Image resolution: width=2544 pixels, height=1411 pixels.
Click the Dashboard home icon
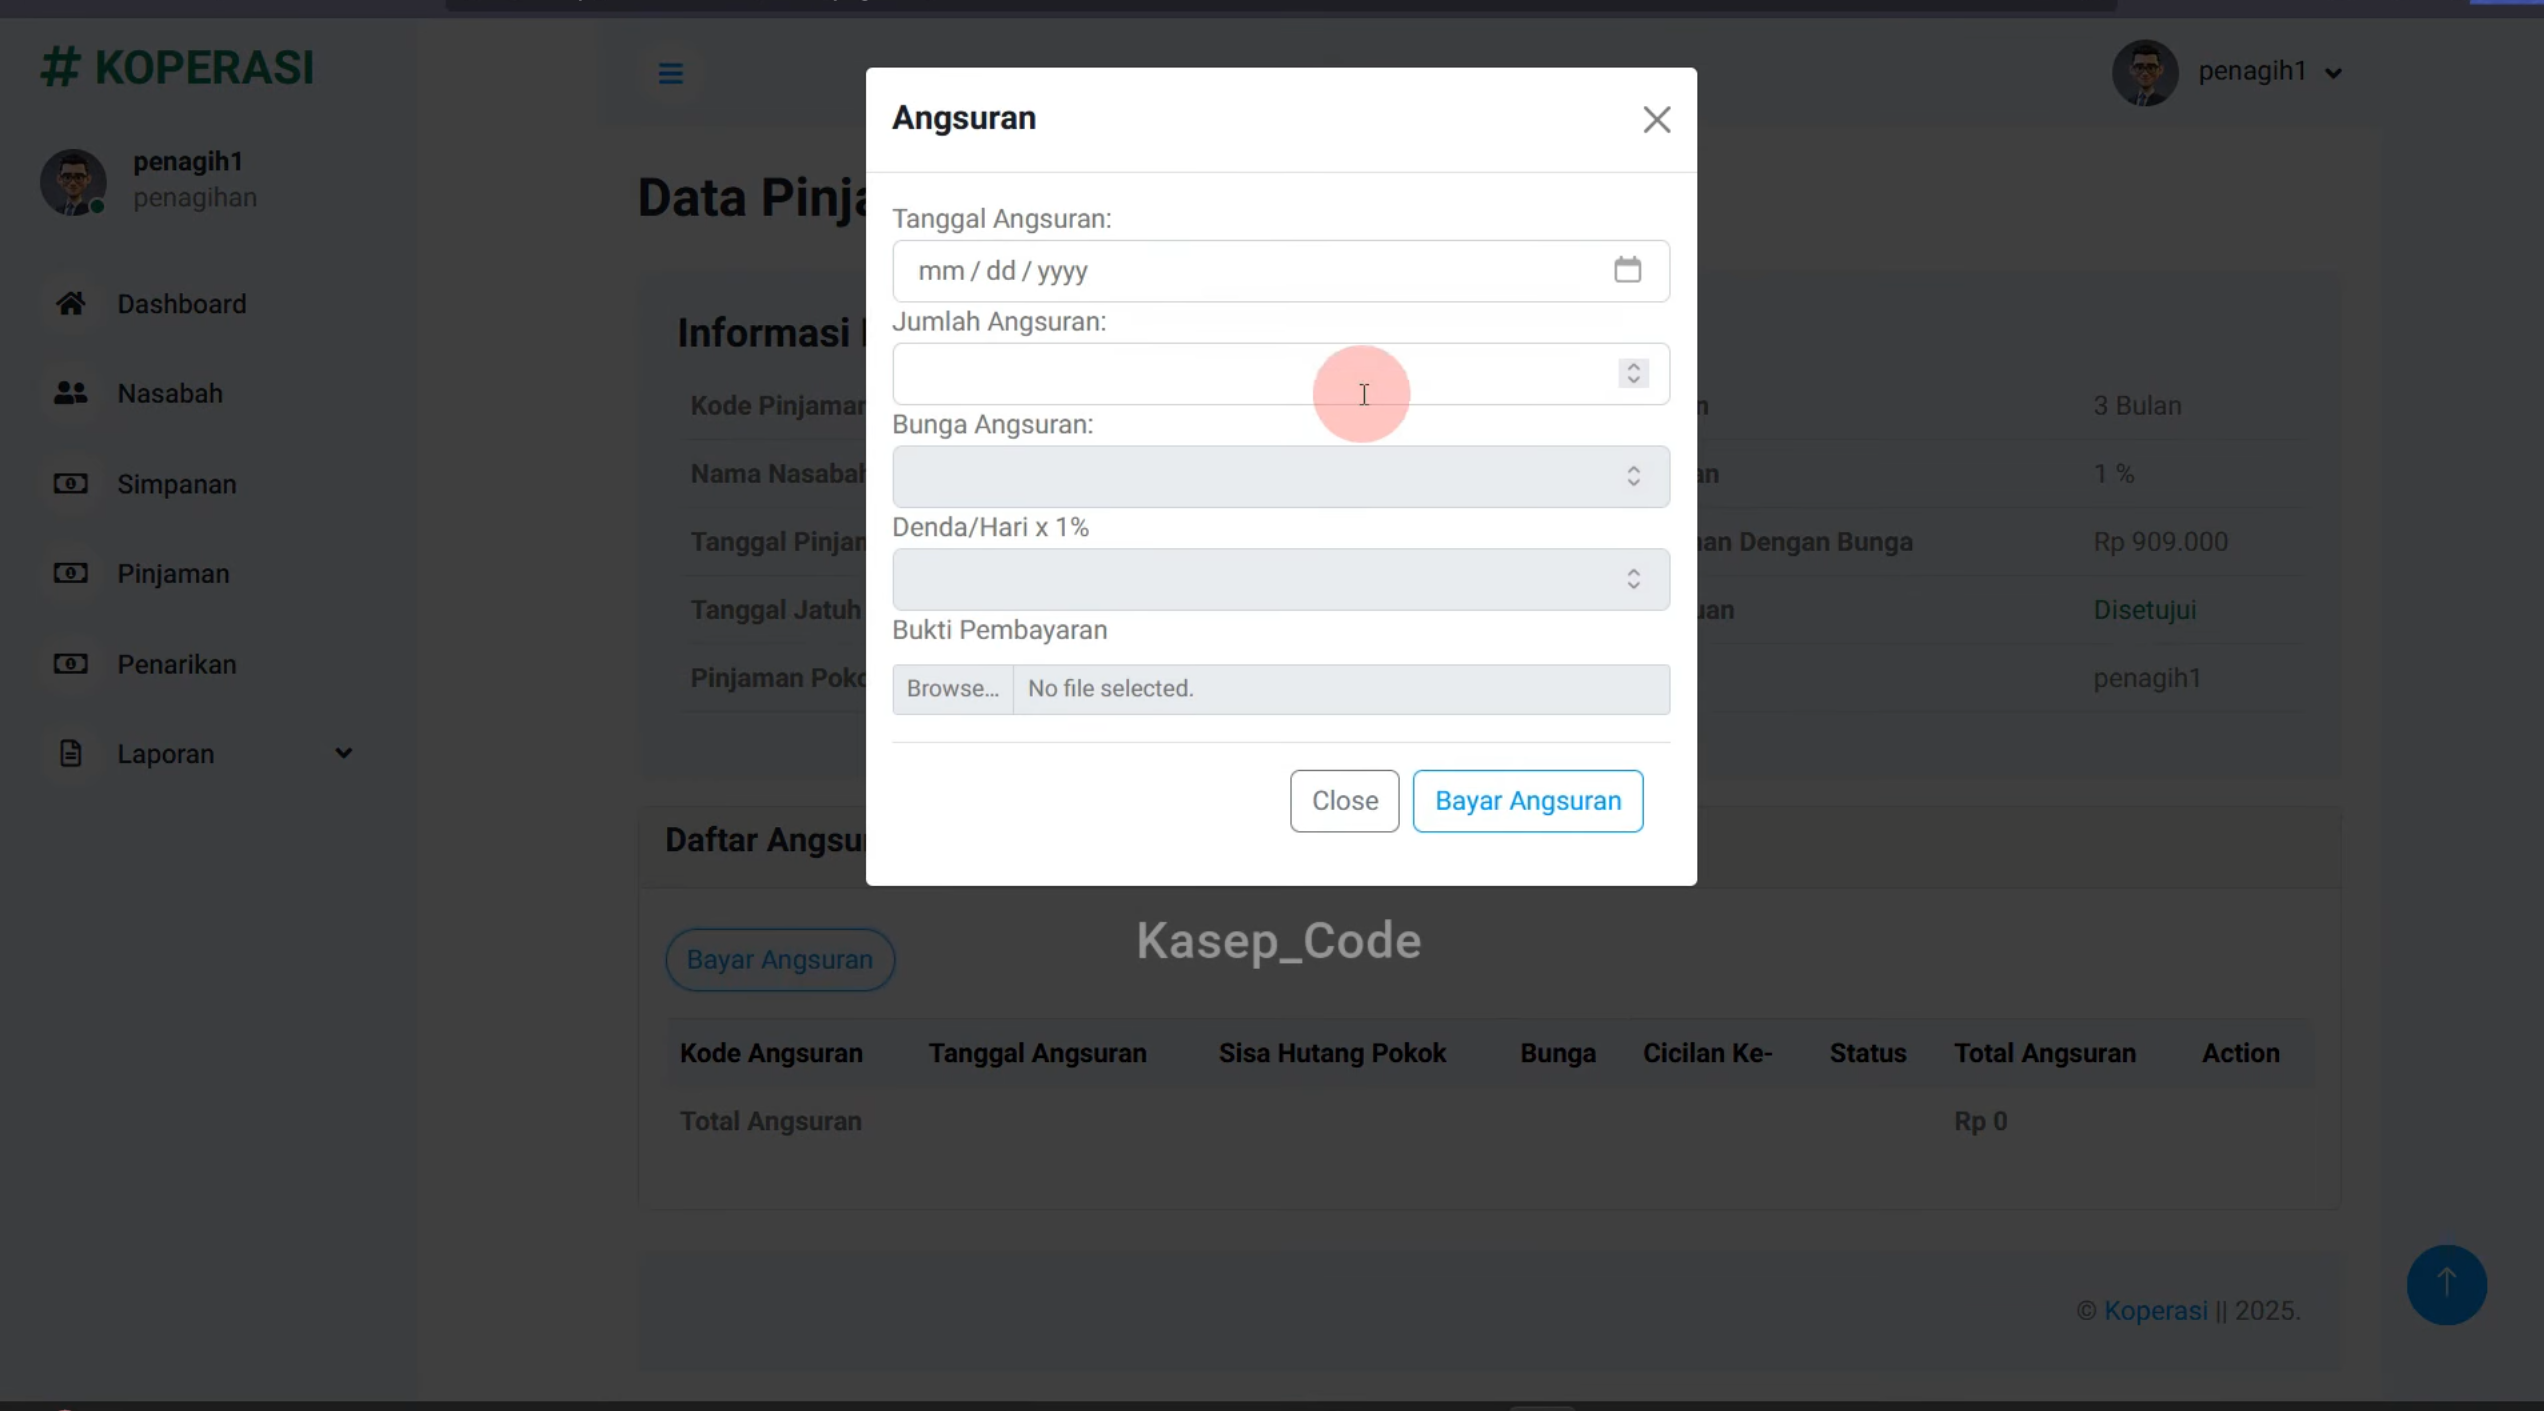70,303
